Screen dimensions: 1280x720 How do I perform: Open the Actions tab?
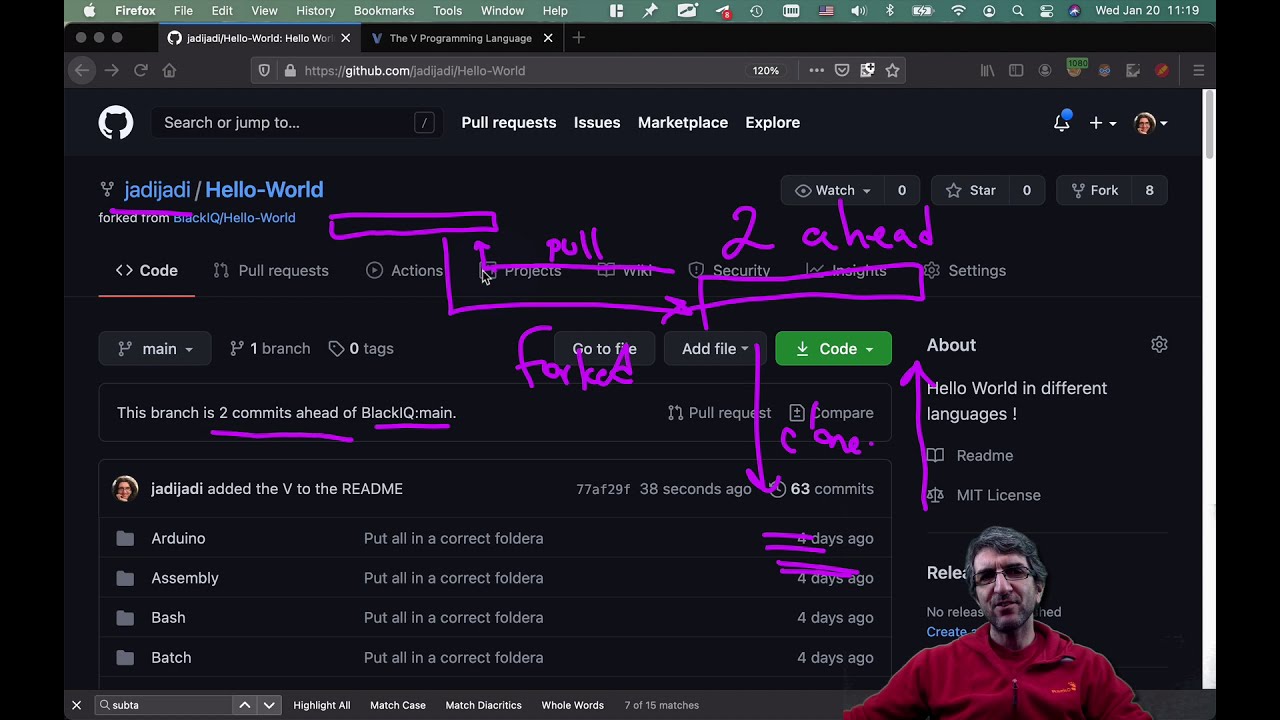tap(405, 270)
